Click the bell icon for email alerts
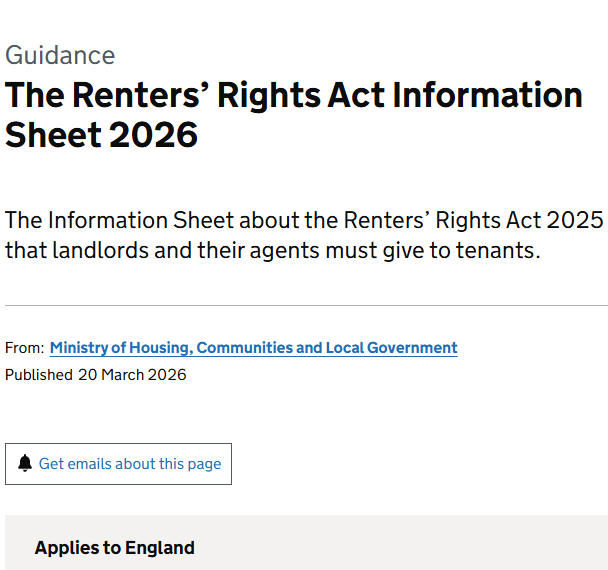The width and height of the screenshot is (608, 570). pos(26,464)
